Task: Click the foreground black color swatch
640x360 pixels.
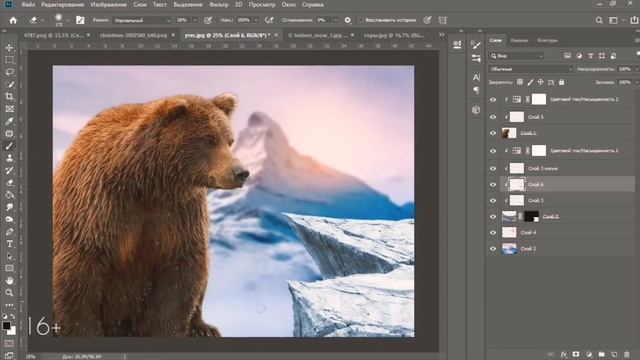Action: click(6, 325)
